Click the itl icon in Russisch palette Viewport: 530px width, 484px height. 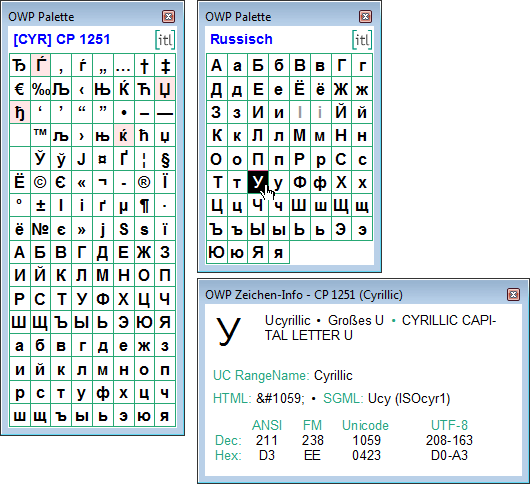click(362, 40)
